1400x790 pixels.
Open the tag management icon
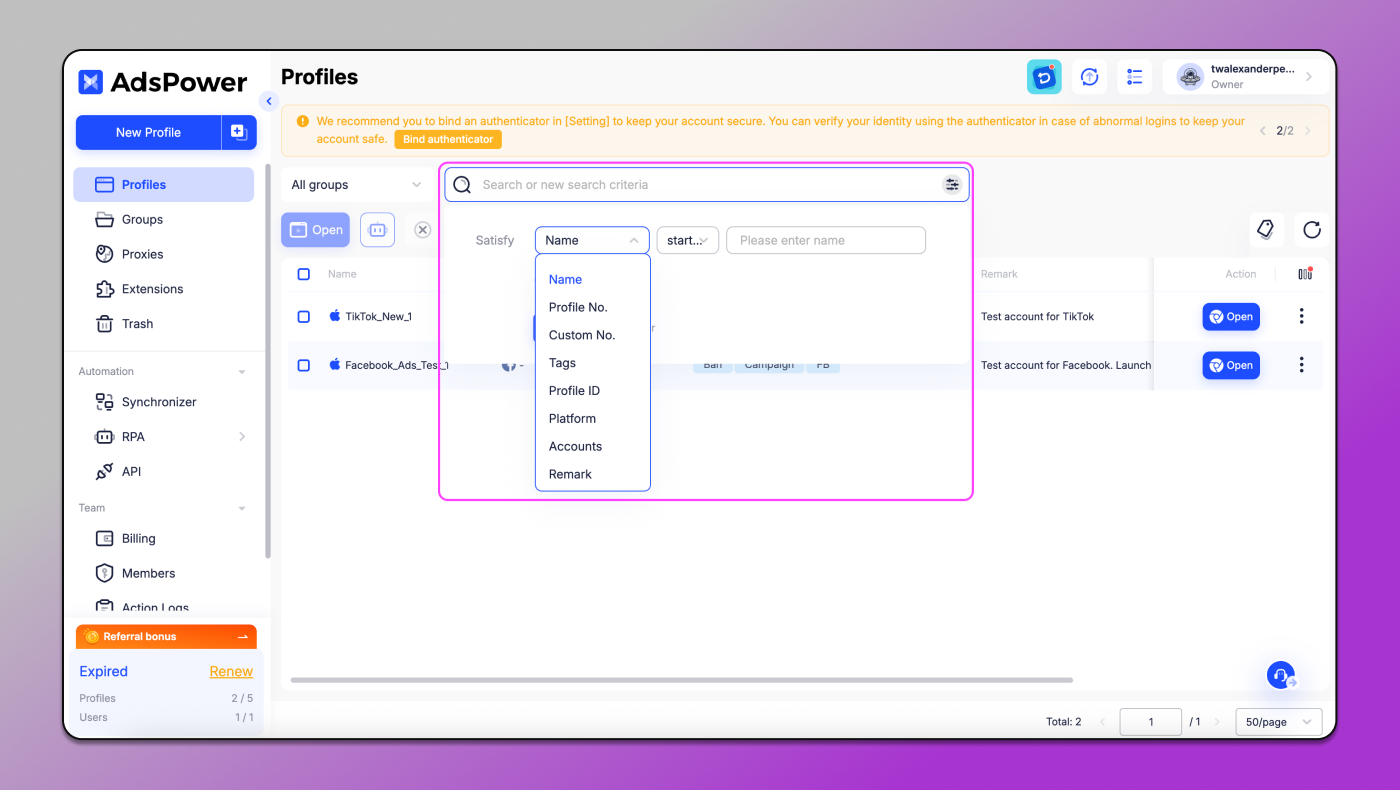click(1265, 230)
